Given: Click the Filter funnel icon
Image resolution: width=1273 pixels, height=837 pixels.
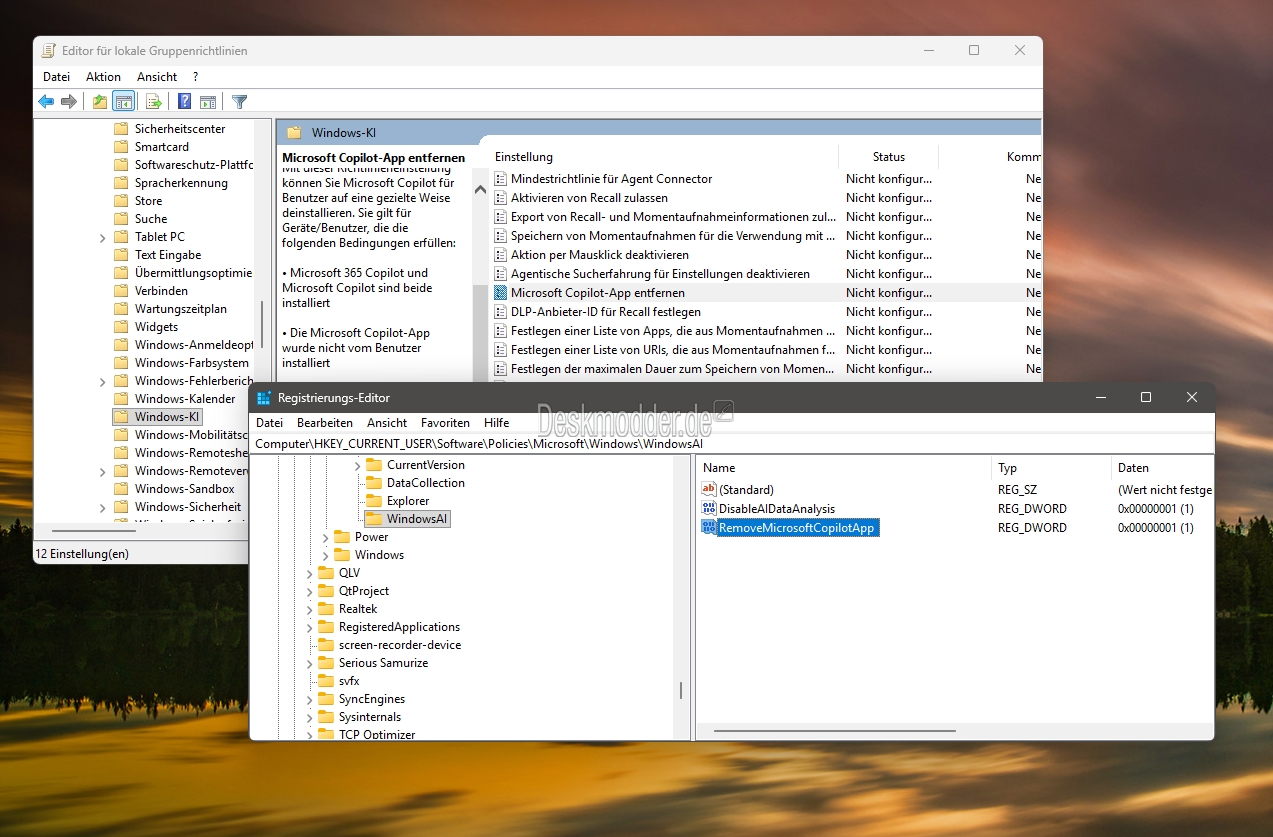Looking at the screenshot, I should pos(239,101).
